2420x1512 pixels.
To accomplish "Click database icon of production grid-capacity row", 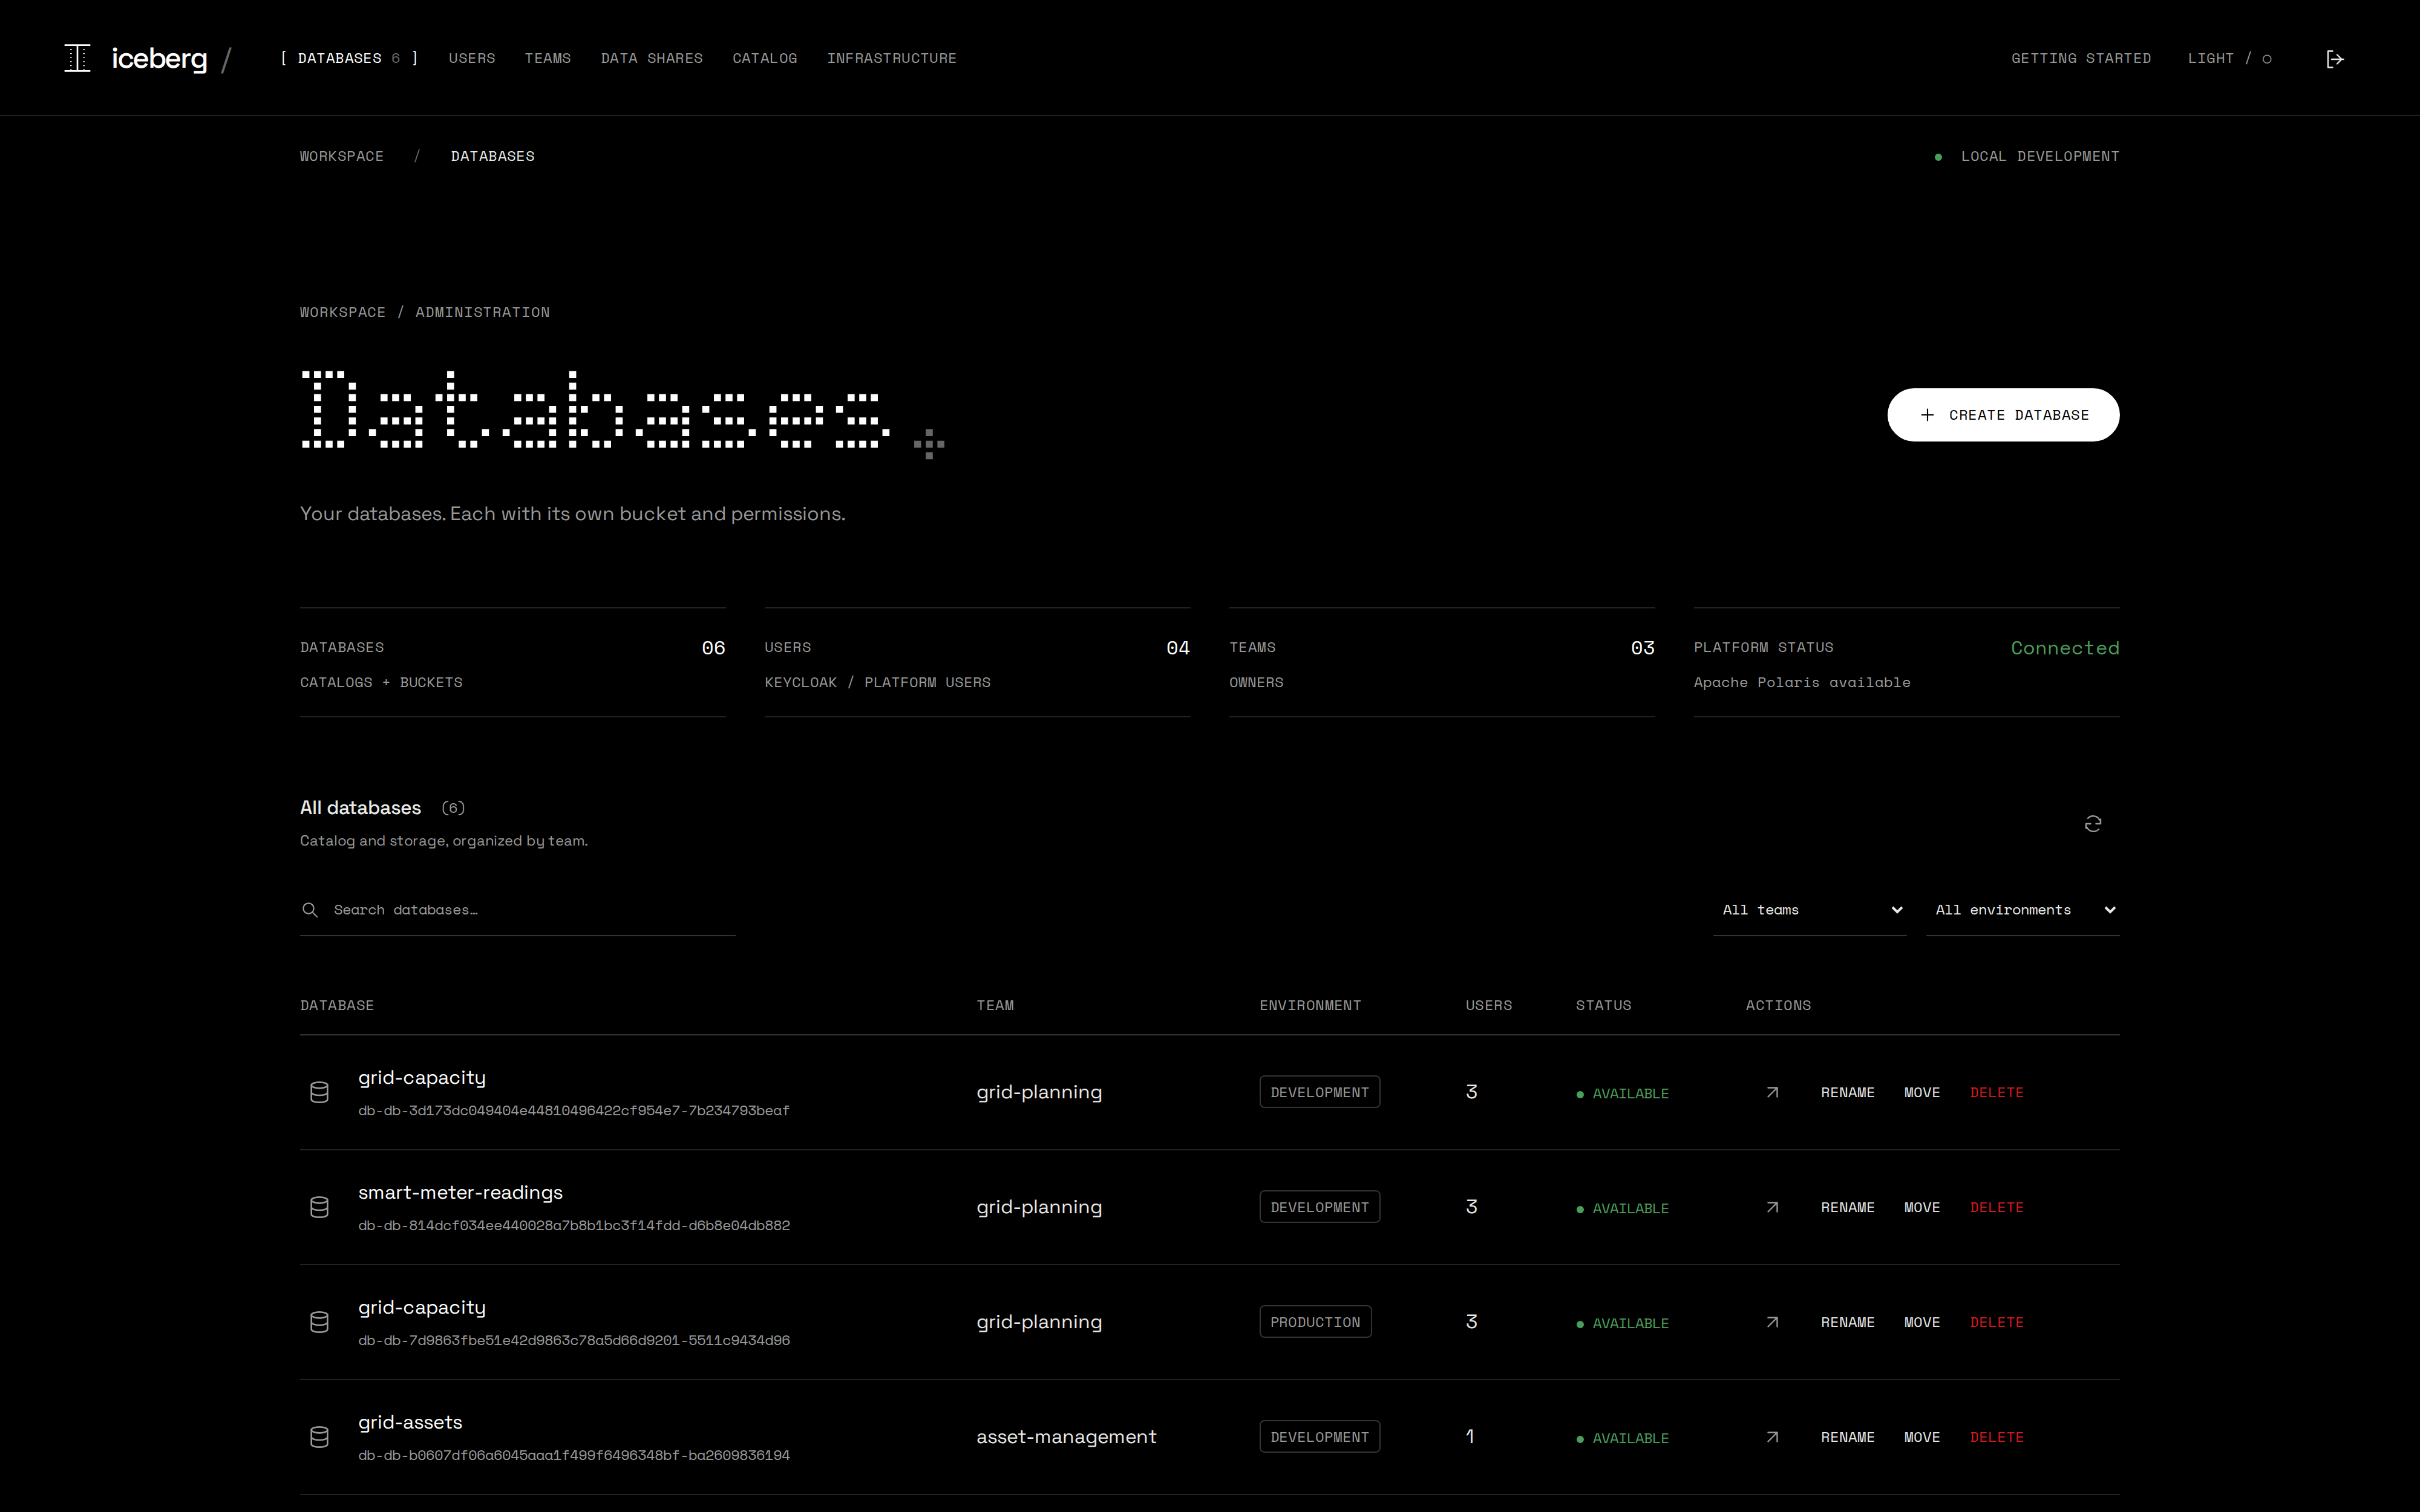I will 319,1322.
